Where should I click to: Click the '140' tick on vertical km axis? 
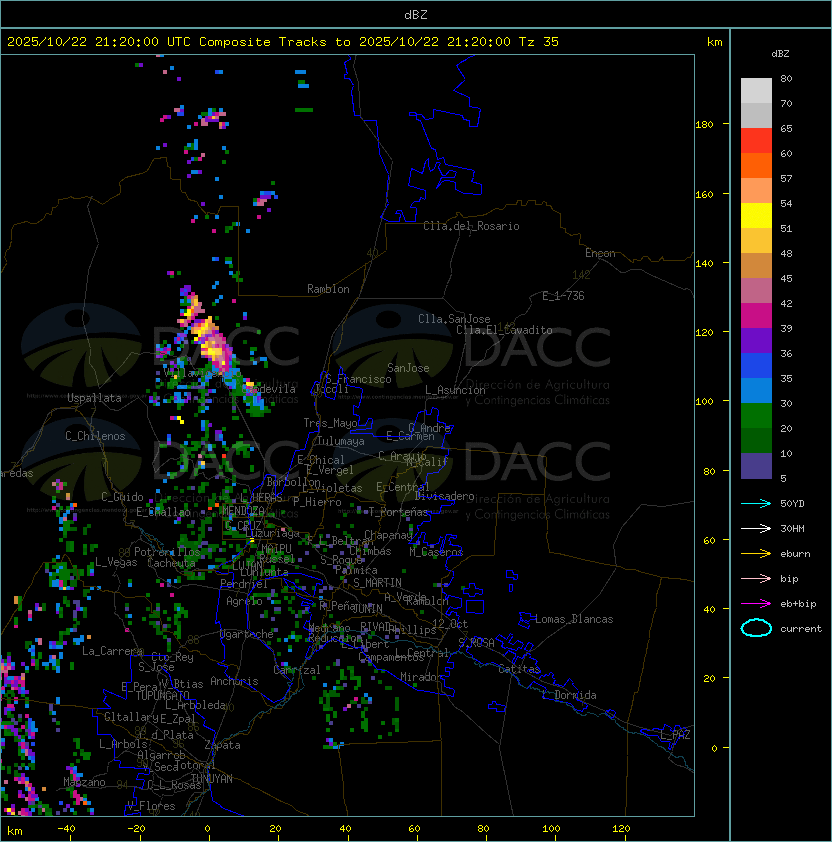[x=704, y=264]
